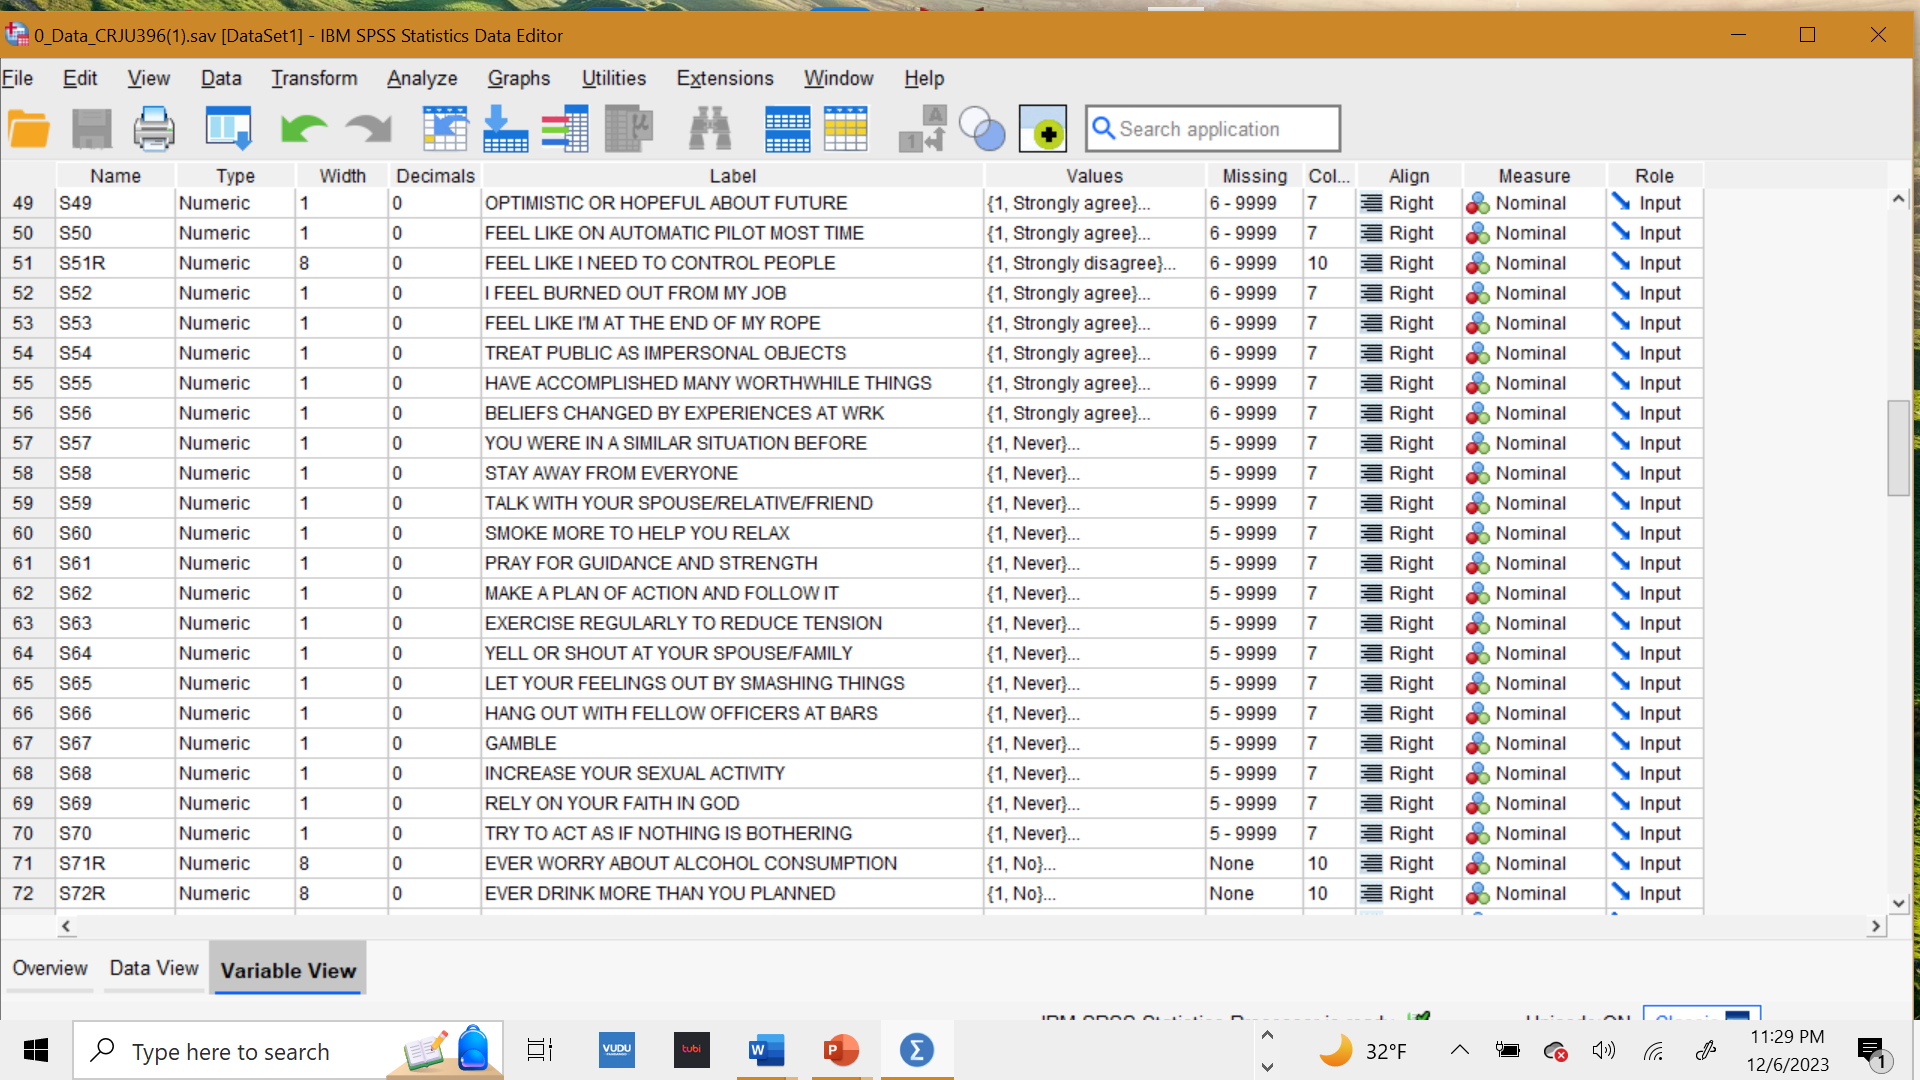Open the File menu
This screenshot has height=1080, width=1920.
(18, 78)
